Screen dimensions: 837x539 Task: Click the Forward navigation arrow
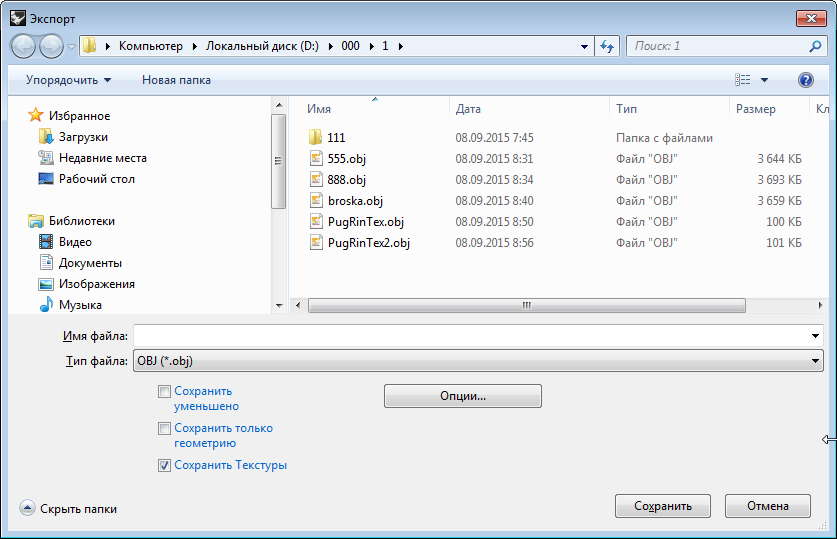coord(52,46)
